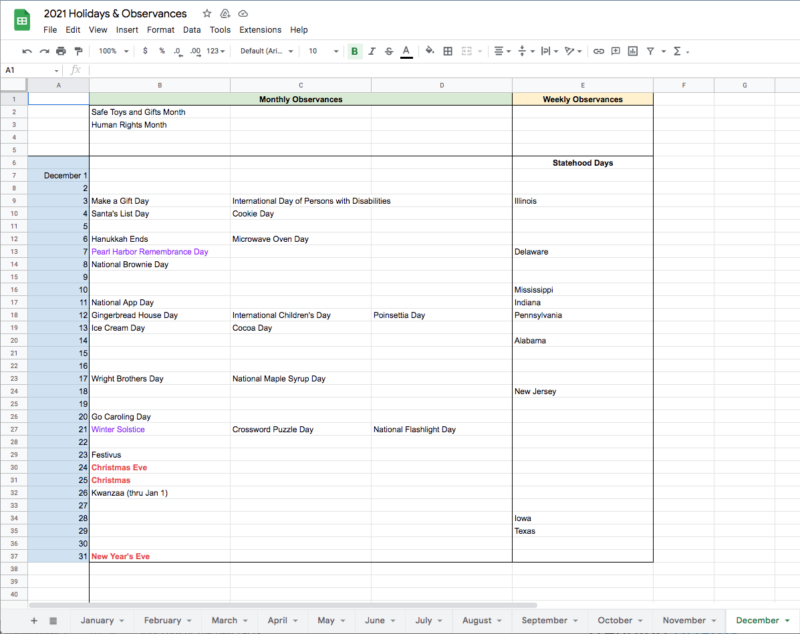Open the font size dropdown

322,51
